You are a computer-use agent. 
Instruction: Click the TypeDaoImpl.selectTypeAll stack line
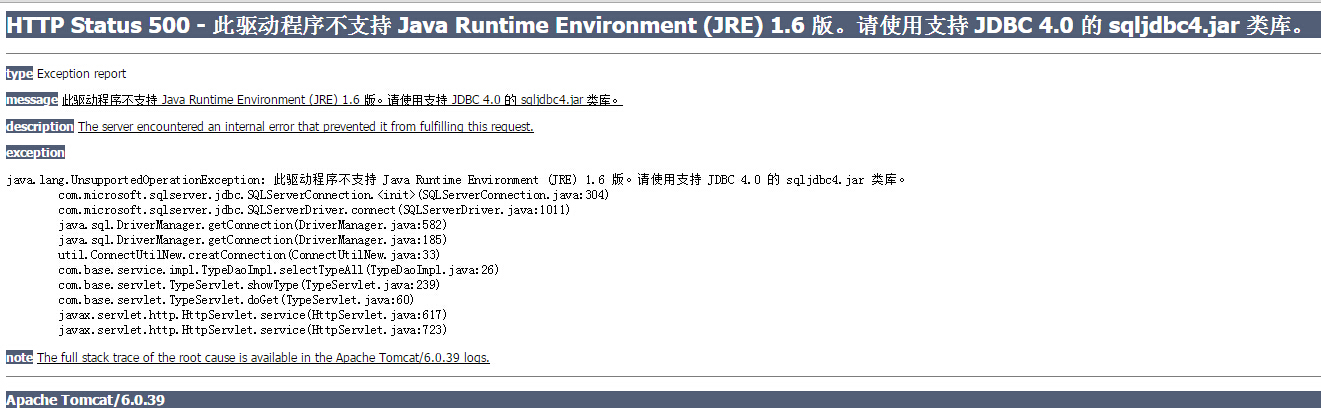coord(278,270)
